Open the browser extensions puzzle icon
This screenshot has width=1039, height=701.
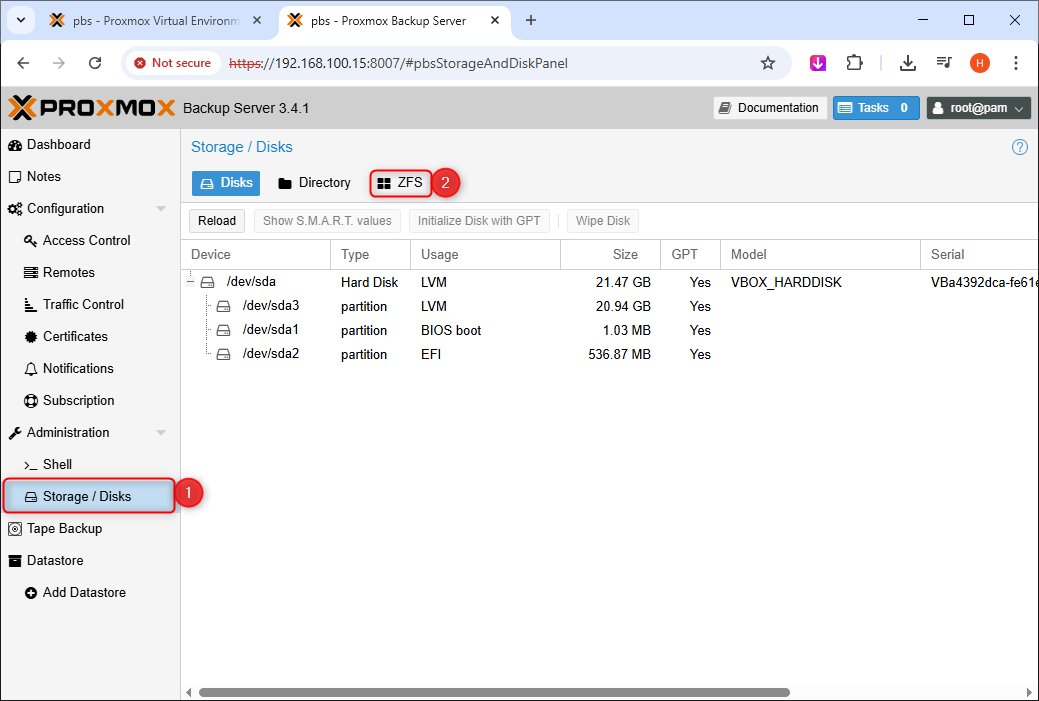click(855, 63)
